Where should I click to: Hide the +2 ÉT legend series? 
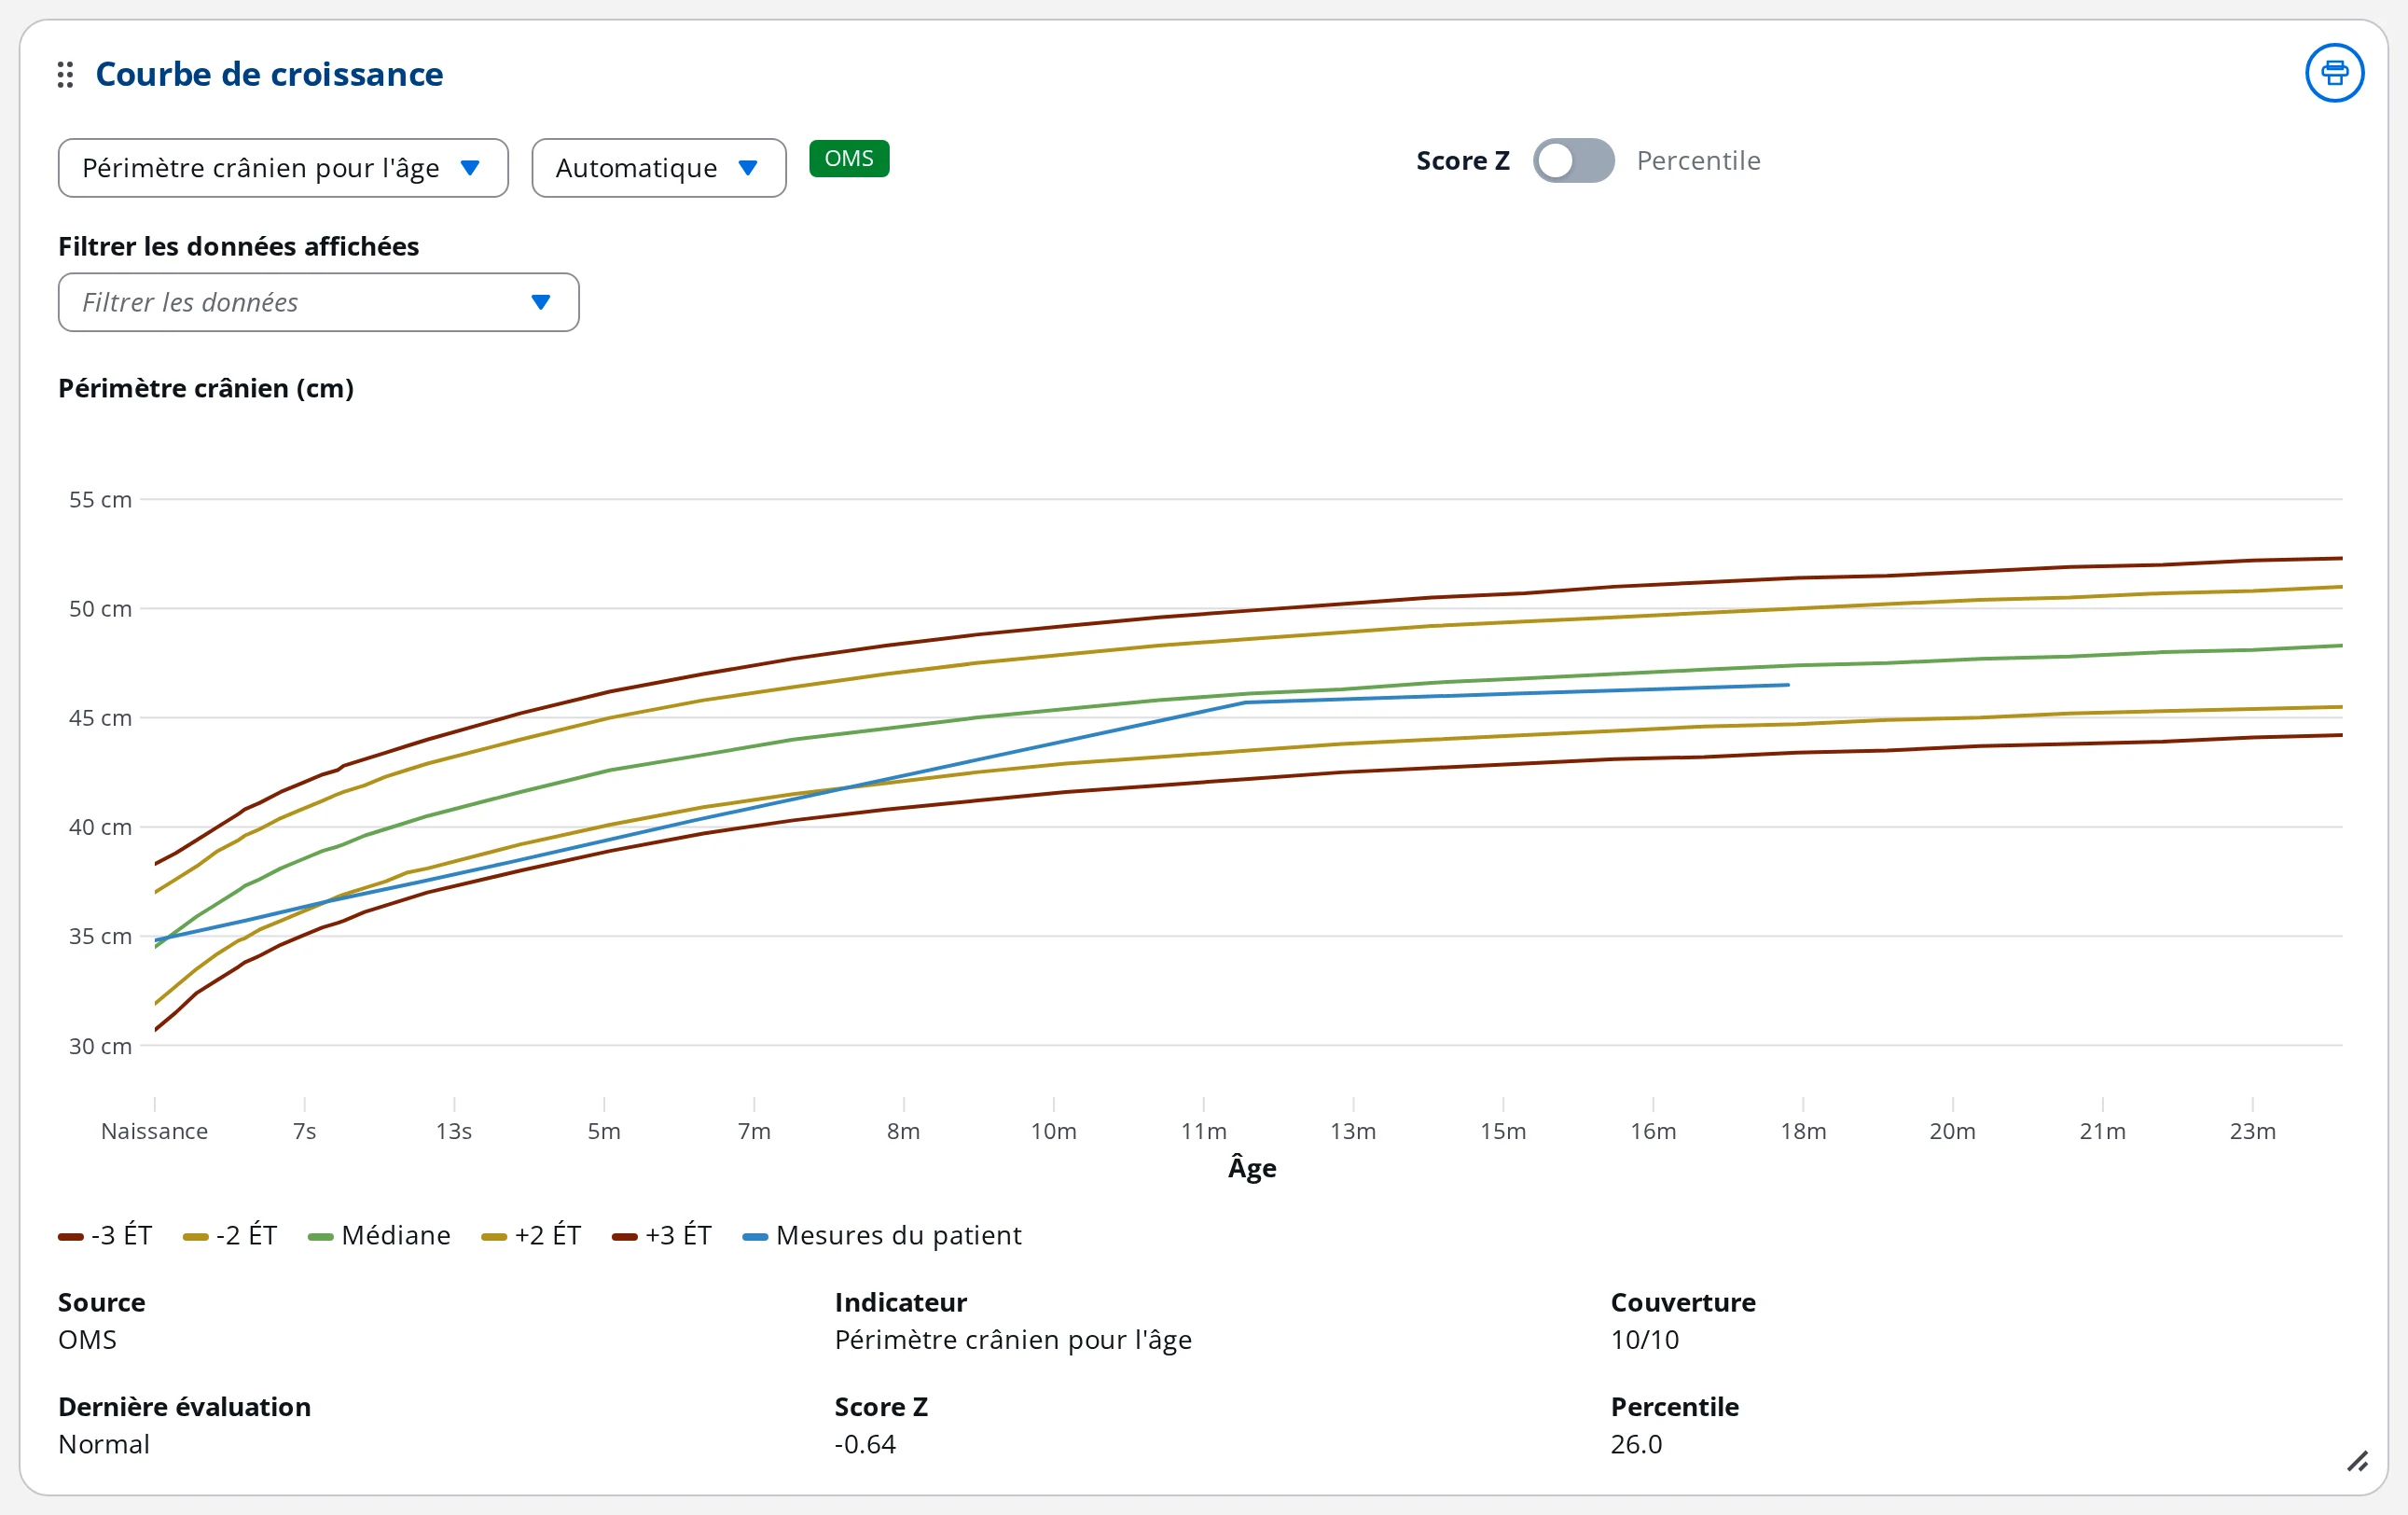531,1235
